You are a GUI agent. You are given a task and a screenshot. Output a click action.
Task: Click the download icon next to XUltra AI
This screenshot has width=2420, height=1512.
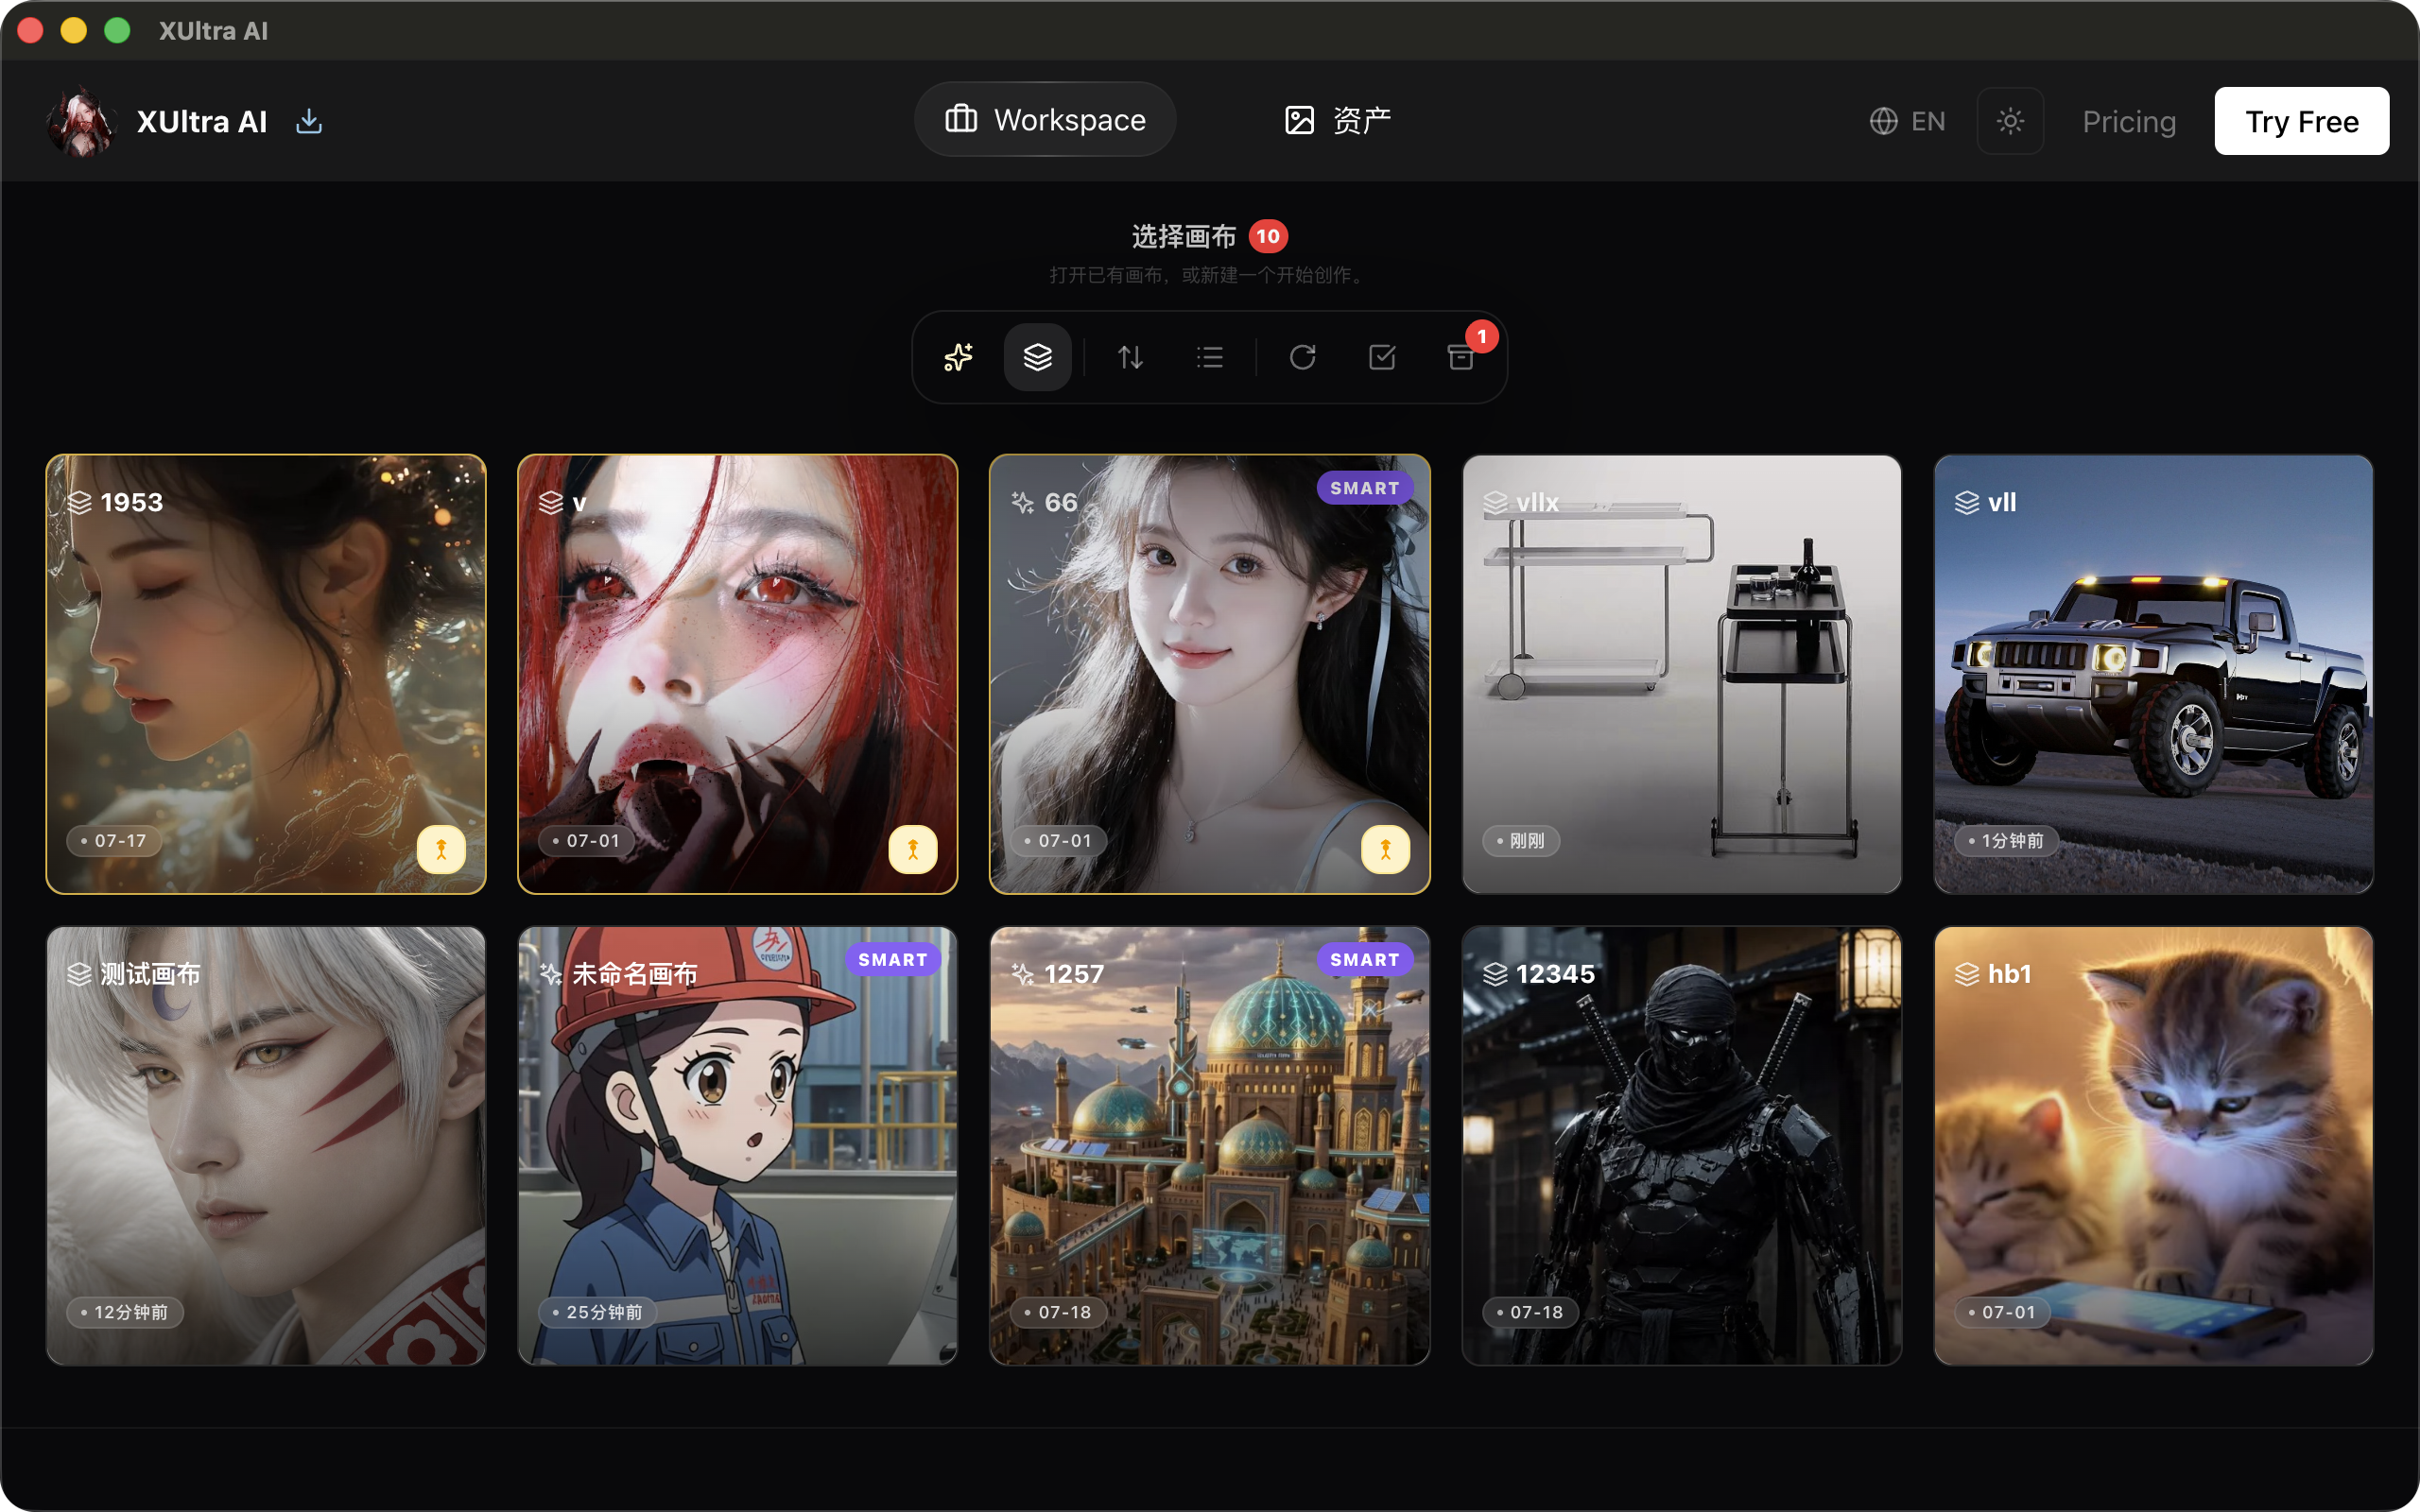[x=309, y=121]
